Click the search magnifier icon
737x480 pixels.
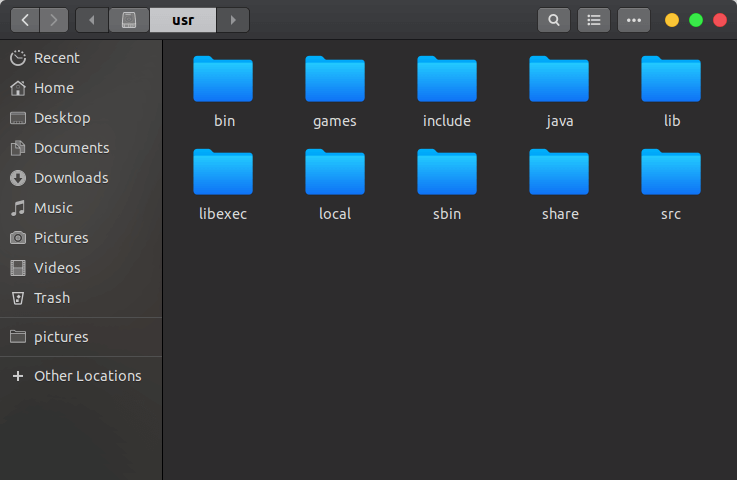click(x=554, y=20)
